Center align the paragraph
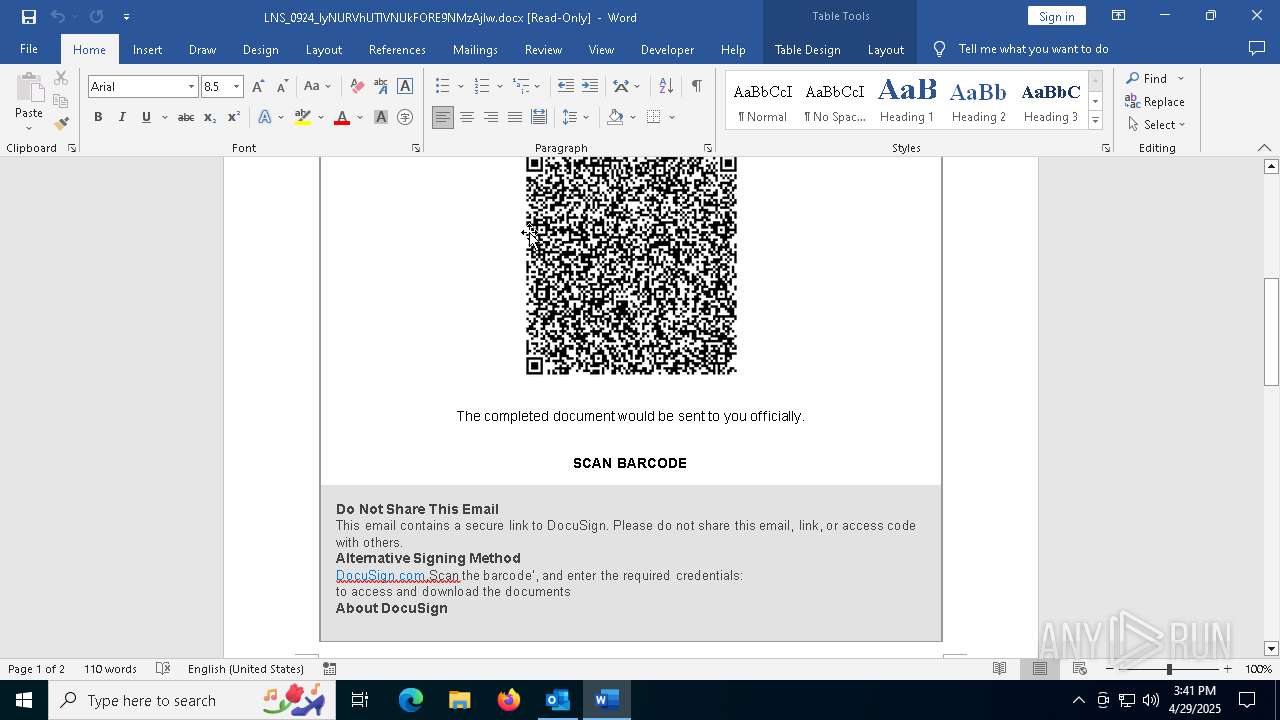This screenshot has width=1280, height=720. tap(467, 117)
